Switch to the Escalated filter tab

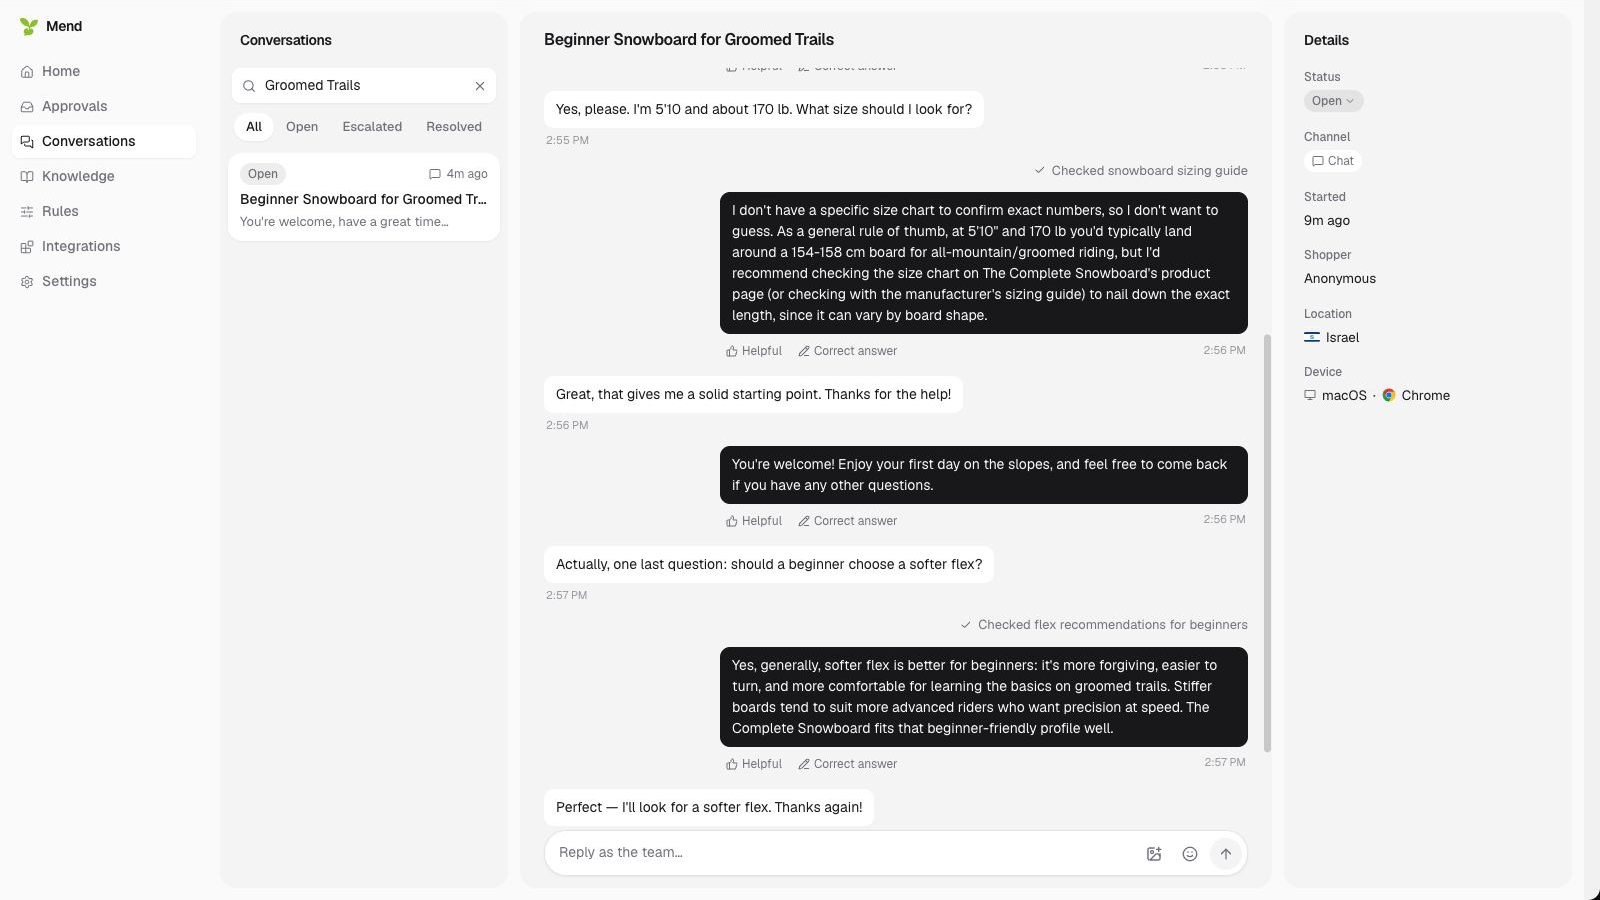point(372,127)
